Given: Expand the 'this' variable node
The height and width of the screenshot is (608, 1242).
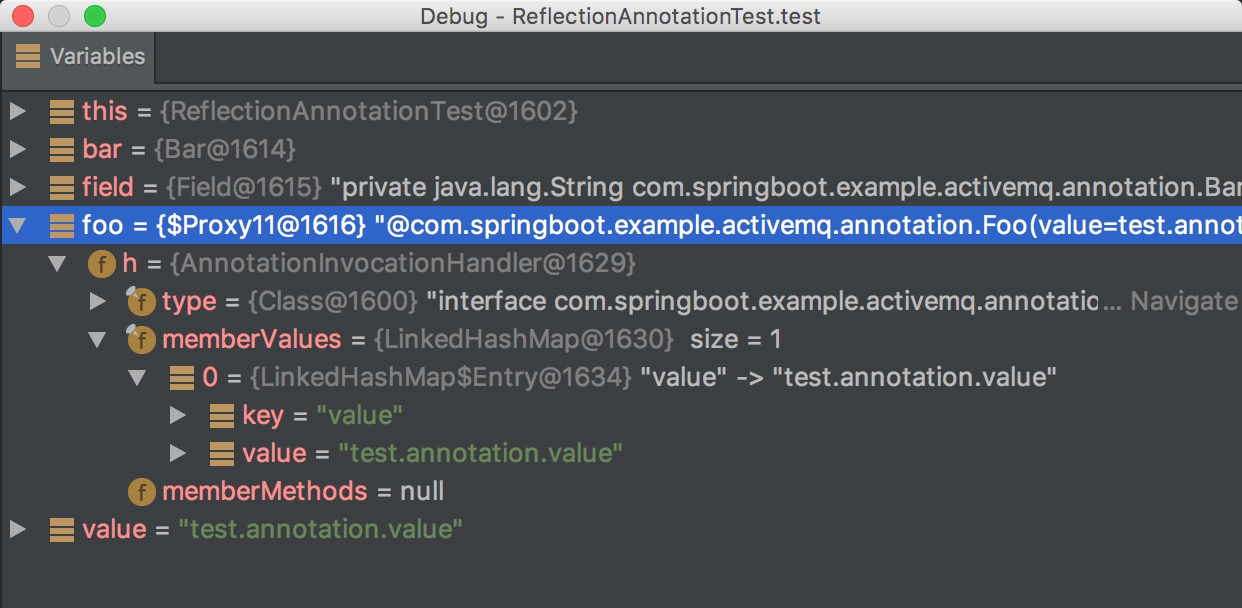Looking at the screenshot, I should pos(17,111).
